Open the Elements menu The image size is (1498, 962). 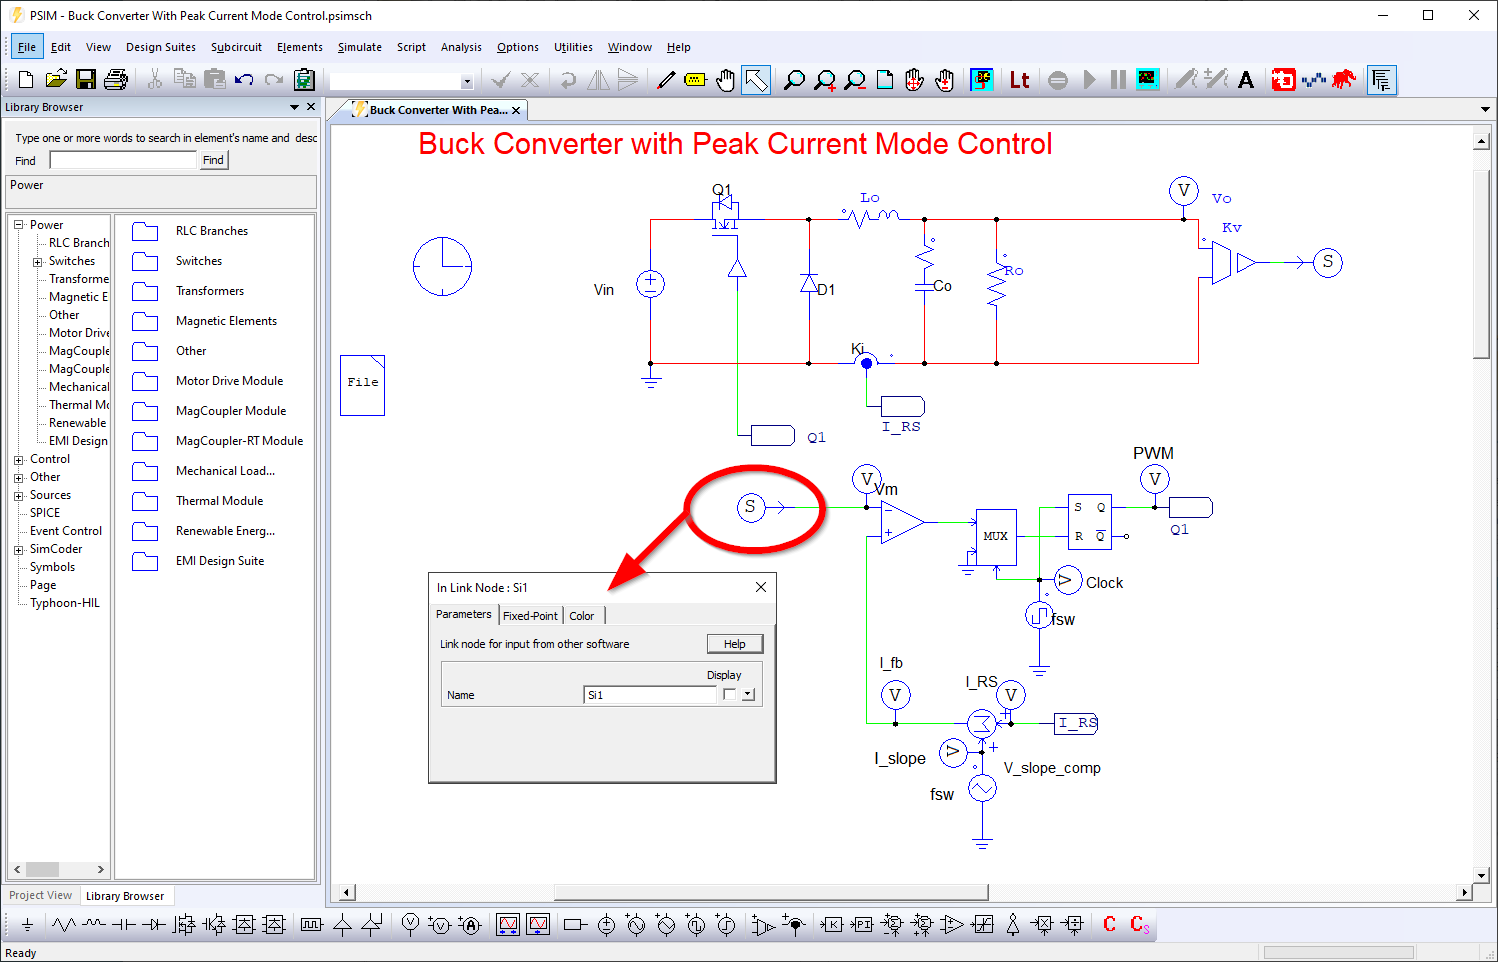[300, 47]
